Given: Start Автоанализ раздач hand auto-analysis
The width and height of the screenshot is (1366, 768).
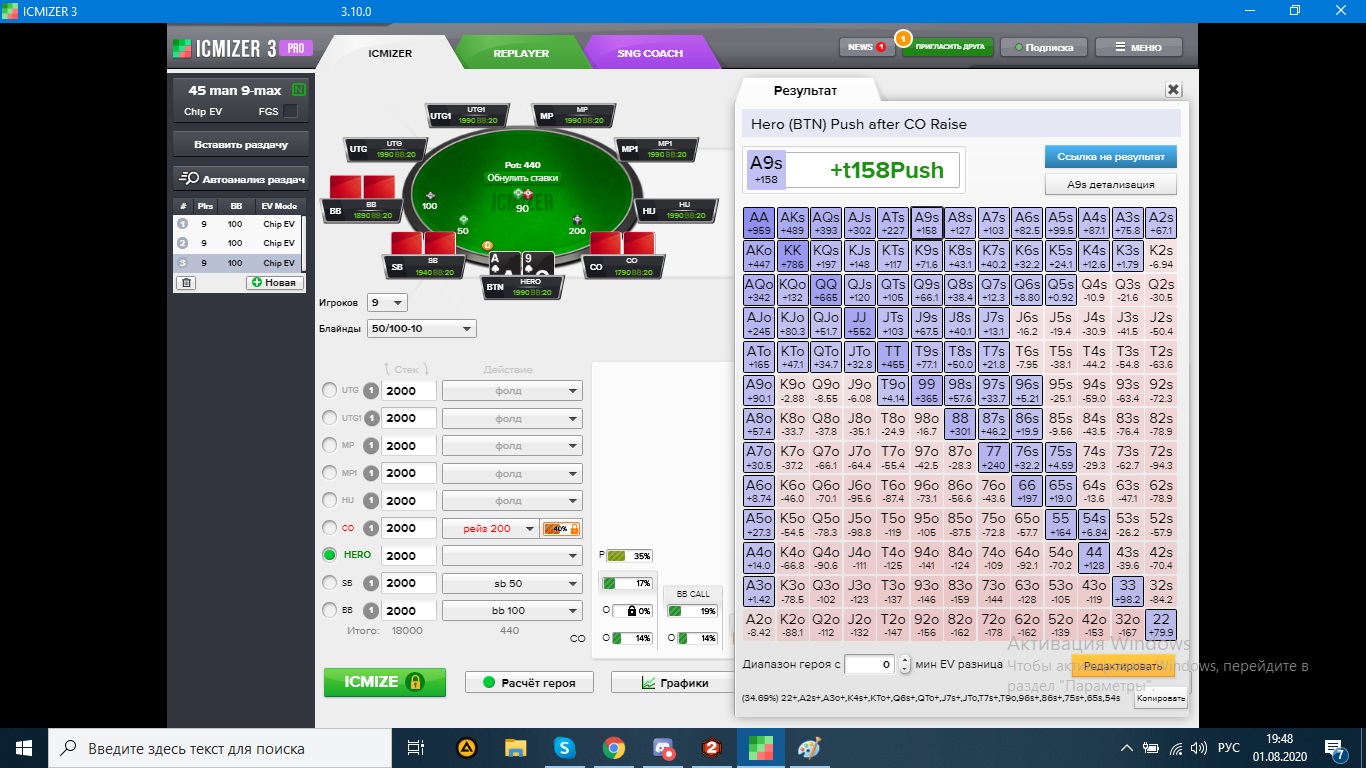Looking at the screenshot, I should tap(241, 179).
